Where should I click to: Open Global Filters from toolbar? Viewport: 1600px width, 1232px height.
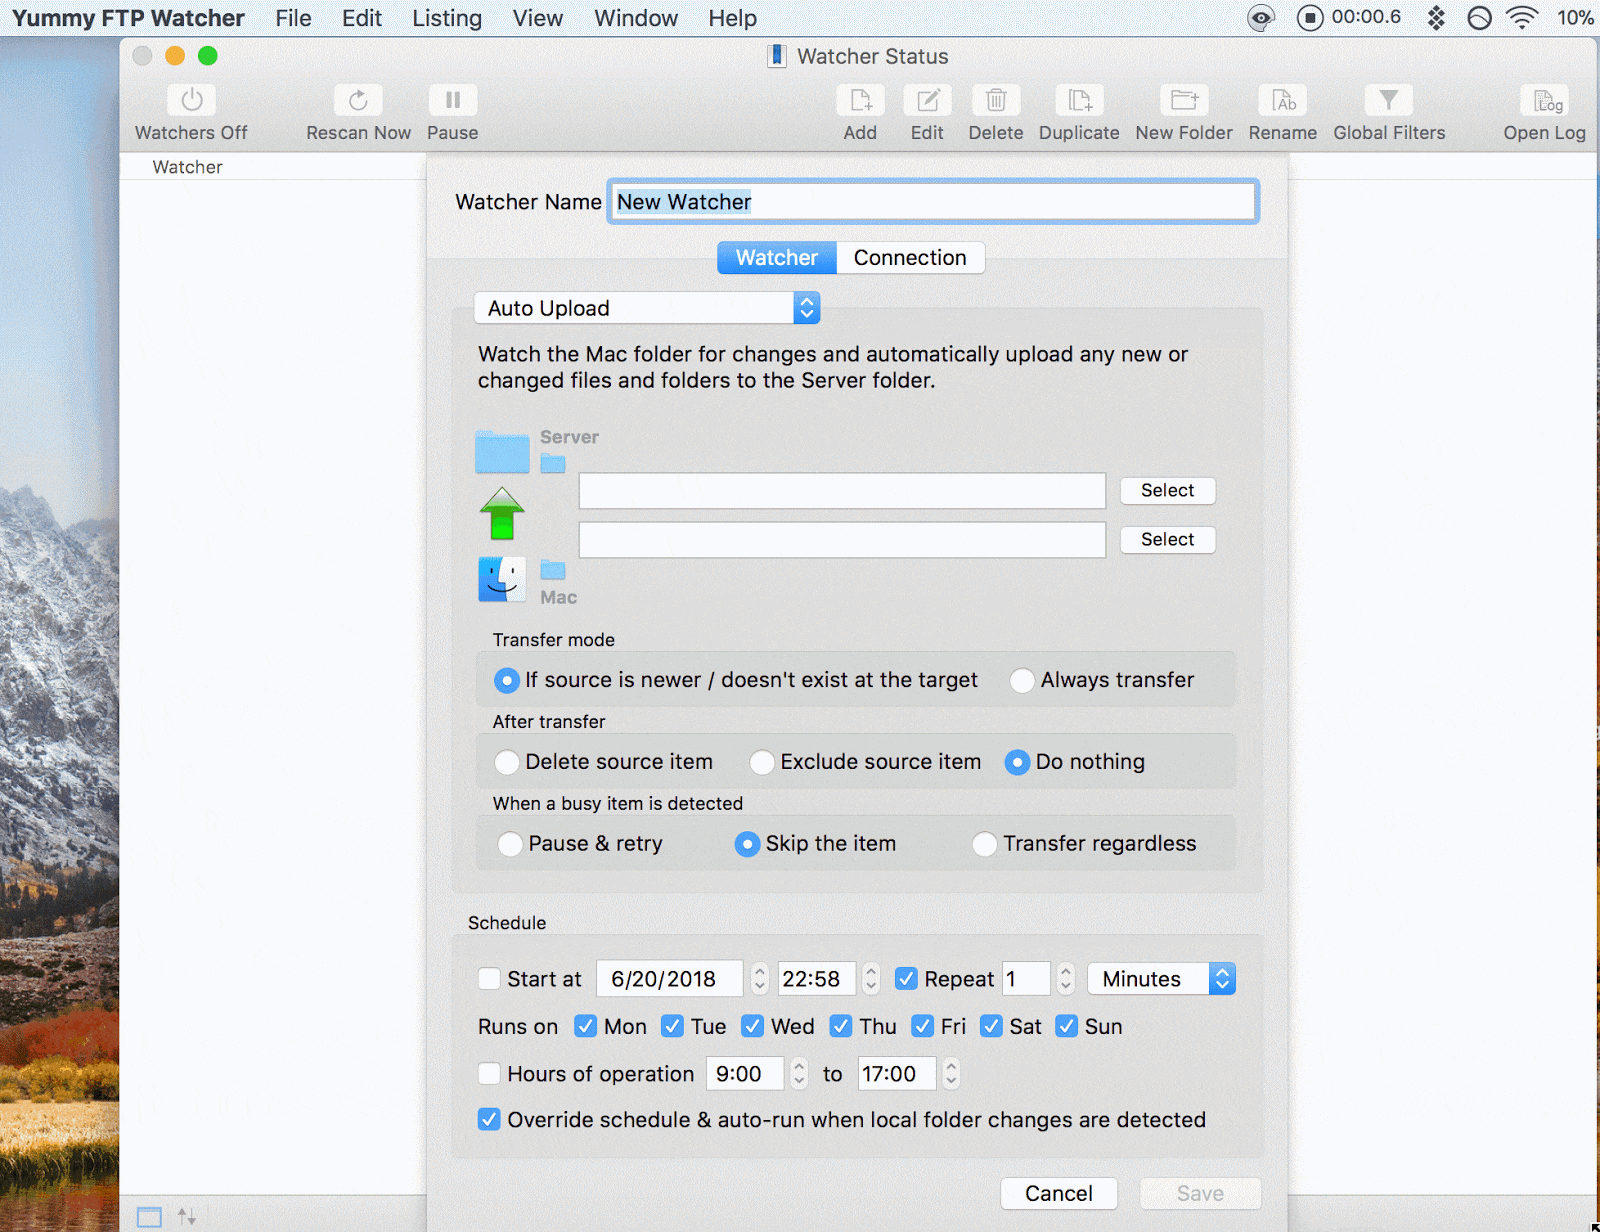(x=1389, y=100)
